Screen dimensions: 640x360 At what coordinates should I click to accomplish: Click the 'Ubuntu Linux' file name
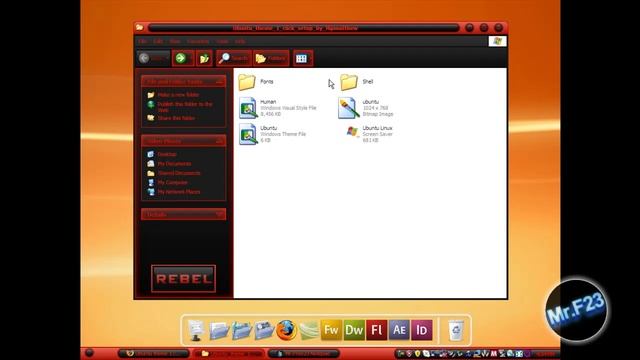coord(378,128)
